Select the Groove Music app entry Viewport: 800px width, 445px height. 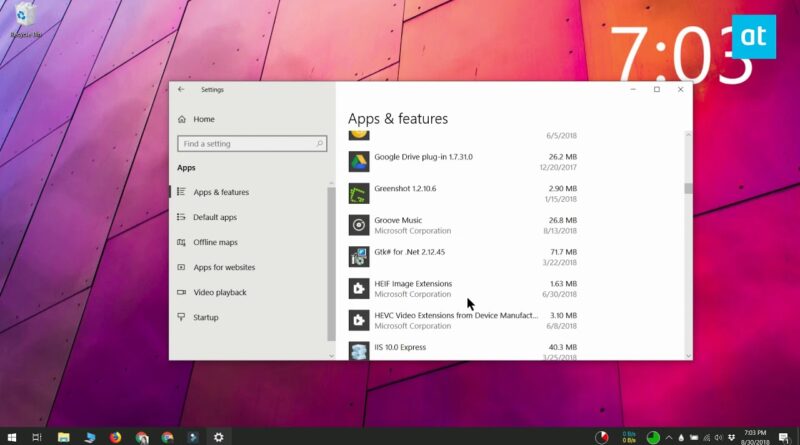coord(463,225)
